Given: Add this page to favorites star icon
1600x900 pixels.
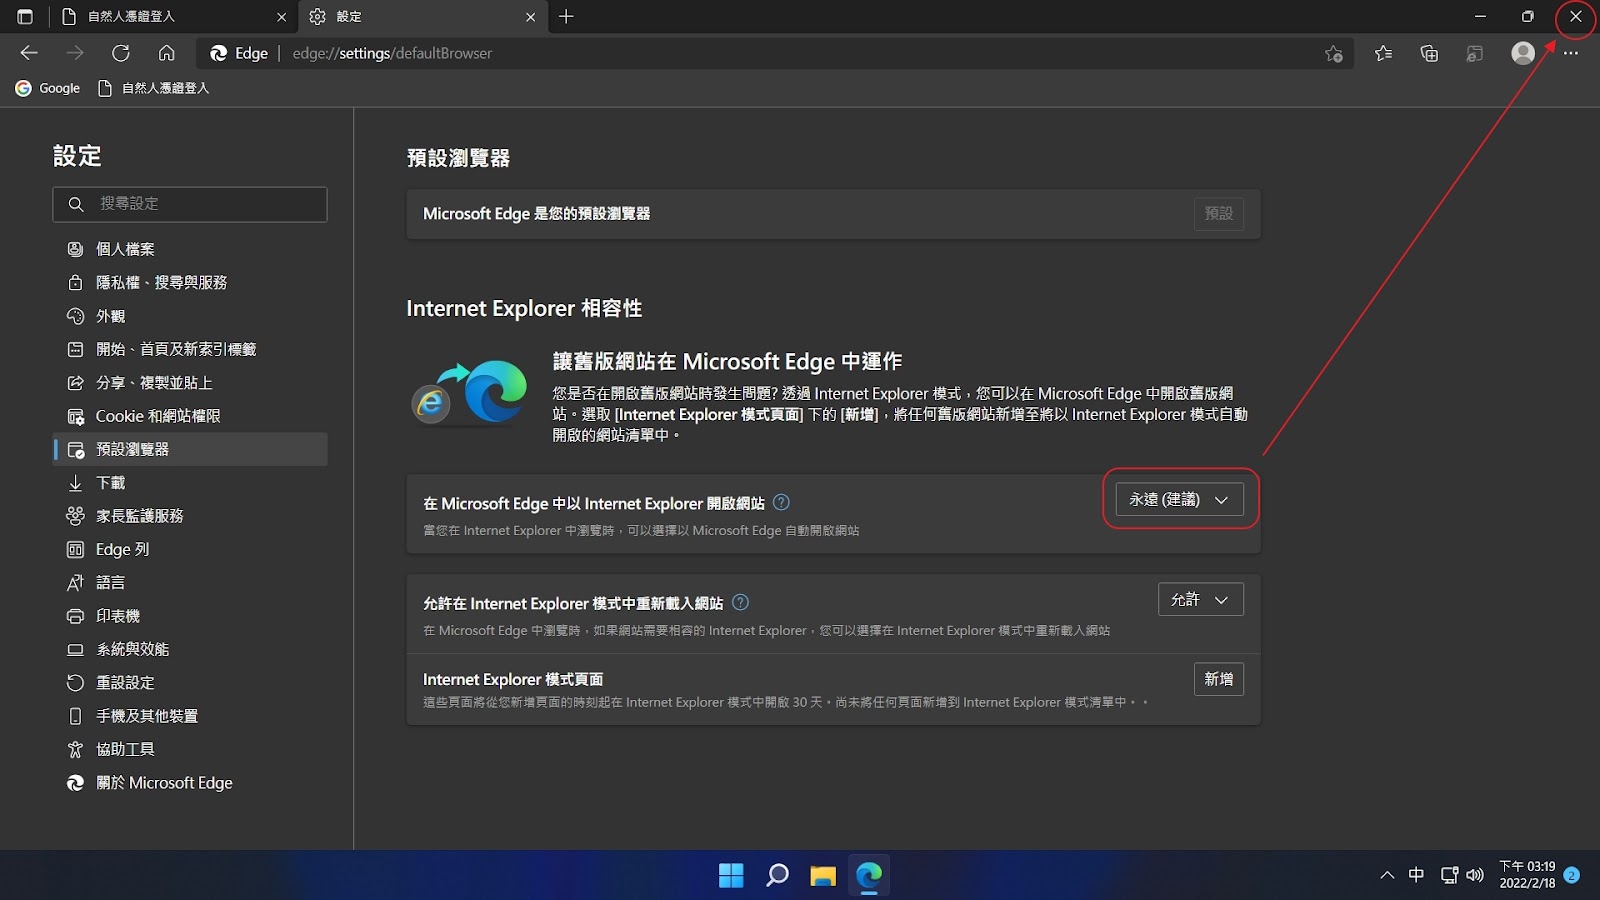Looking at the screenshot, I should pos(1333,53).
